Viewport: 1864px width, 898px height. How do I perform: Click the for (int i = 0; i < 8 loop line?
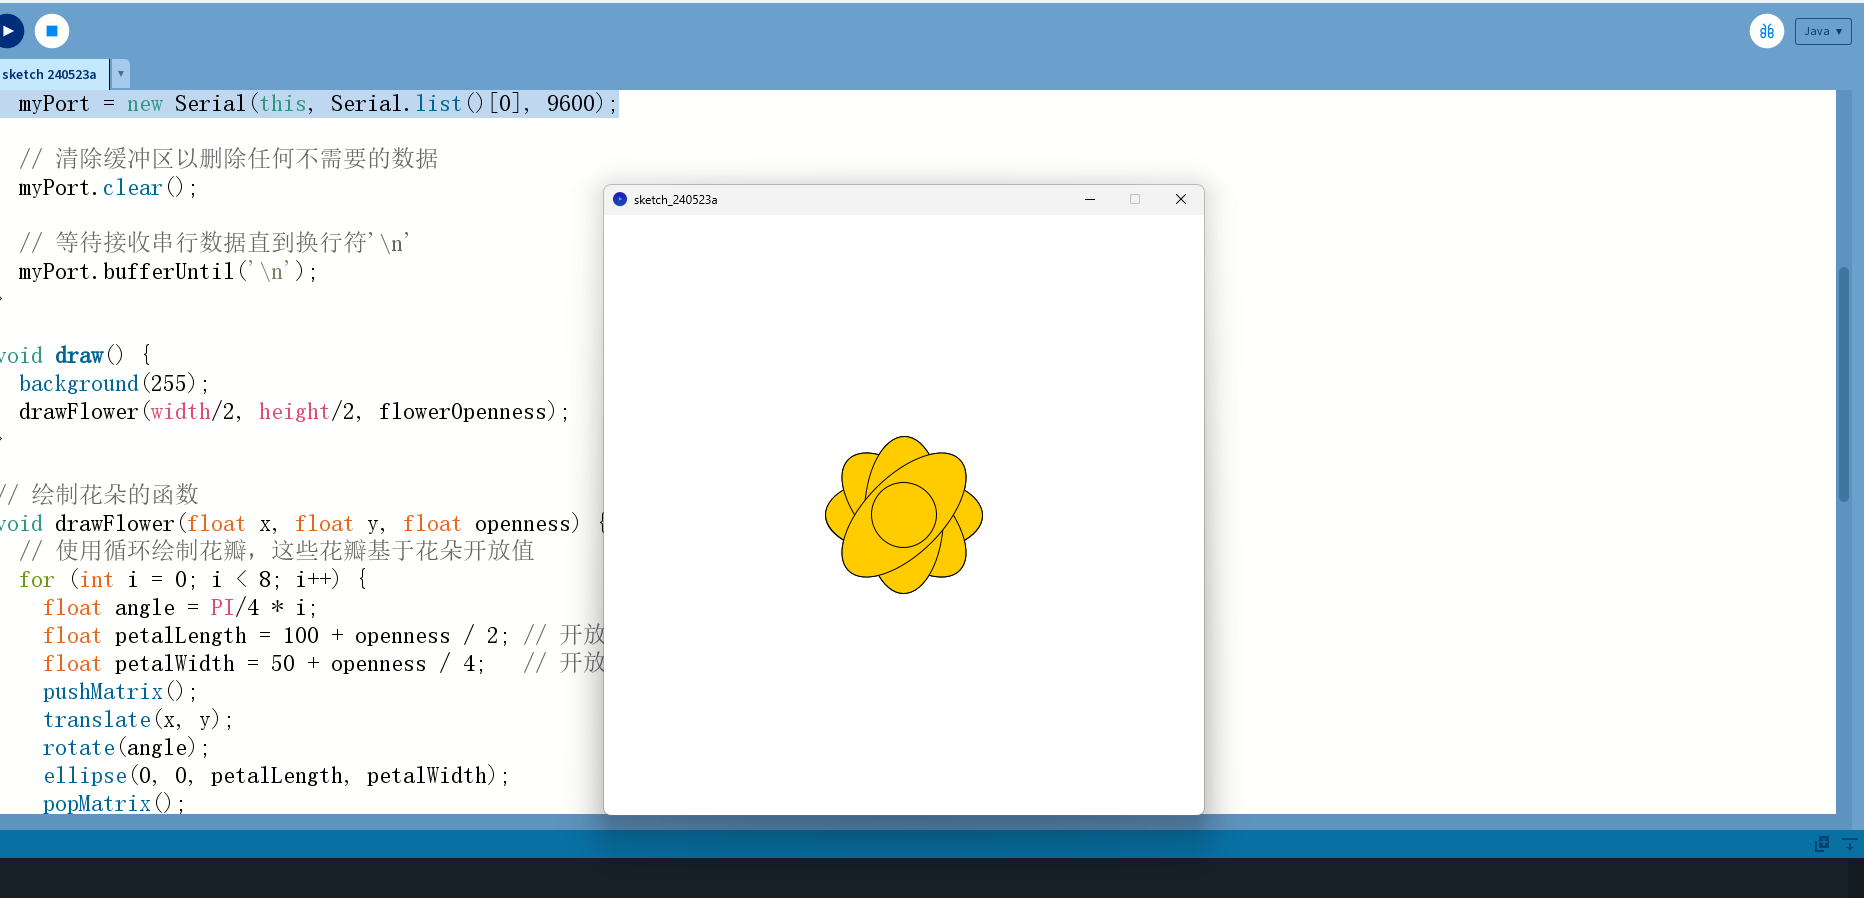[x=193, y=580]
